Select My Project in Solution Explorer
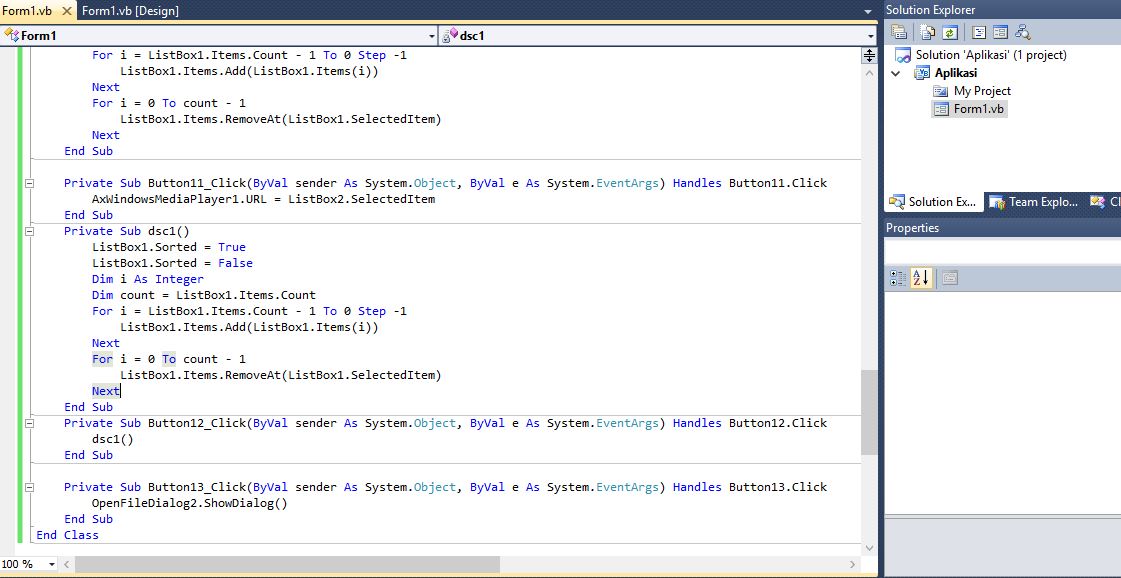 [981, 90]
